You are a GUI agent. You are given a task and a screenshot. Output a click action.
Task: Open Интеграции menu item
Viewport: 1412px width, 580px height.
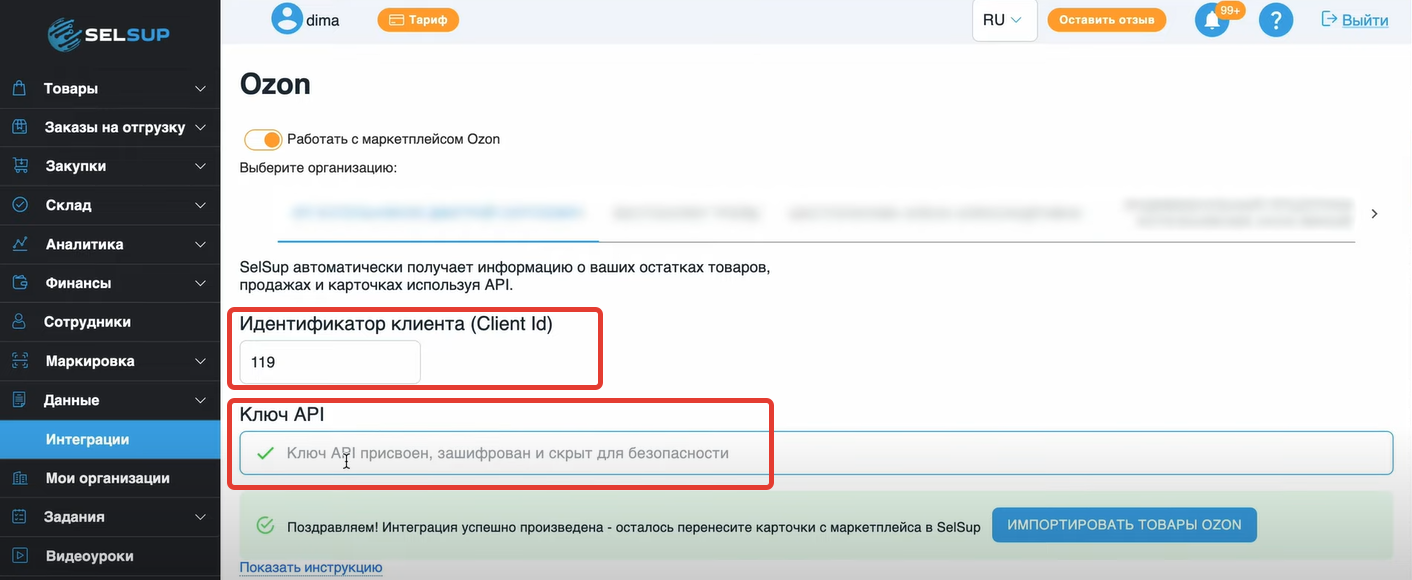tap(110, 439)
